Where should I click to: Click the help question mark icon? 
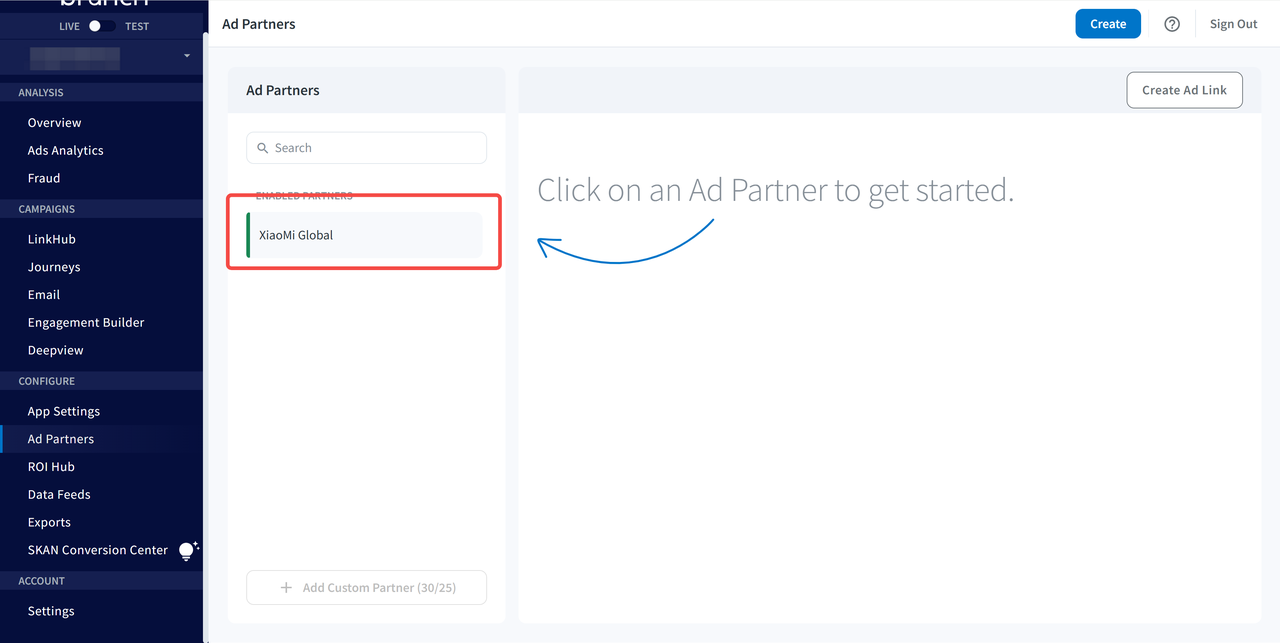tap(1172, 24)
